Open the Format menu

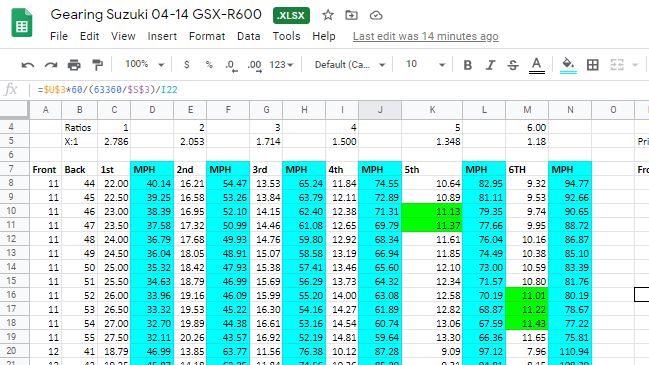(x=207, y=36)
